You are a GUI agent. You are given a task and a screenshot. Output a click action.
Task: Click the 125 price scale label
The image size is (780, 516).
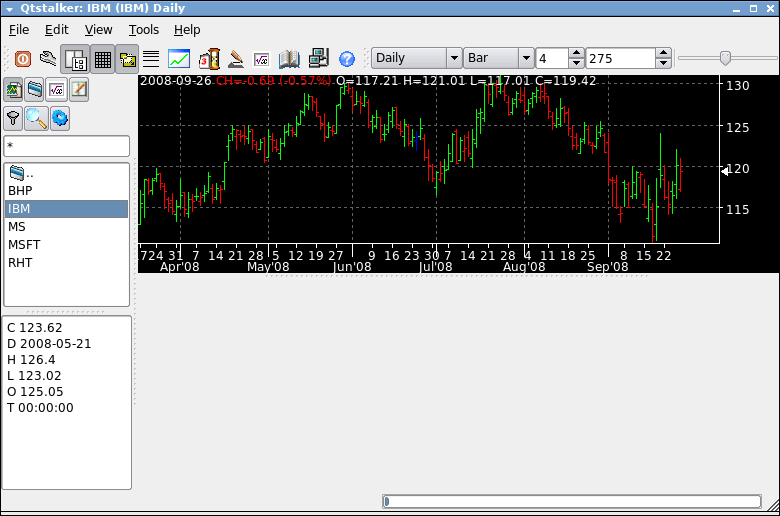coord(738,127)
